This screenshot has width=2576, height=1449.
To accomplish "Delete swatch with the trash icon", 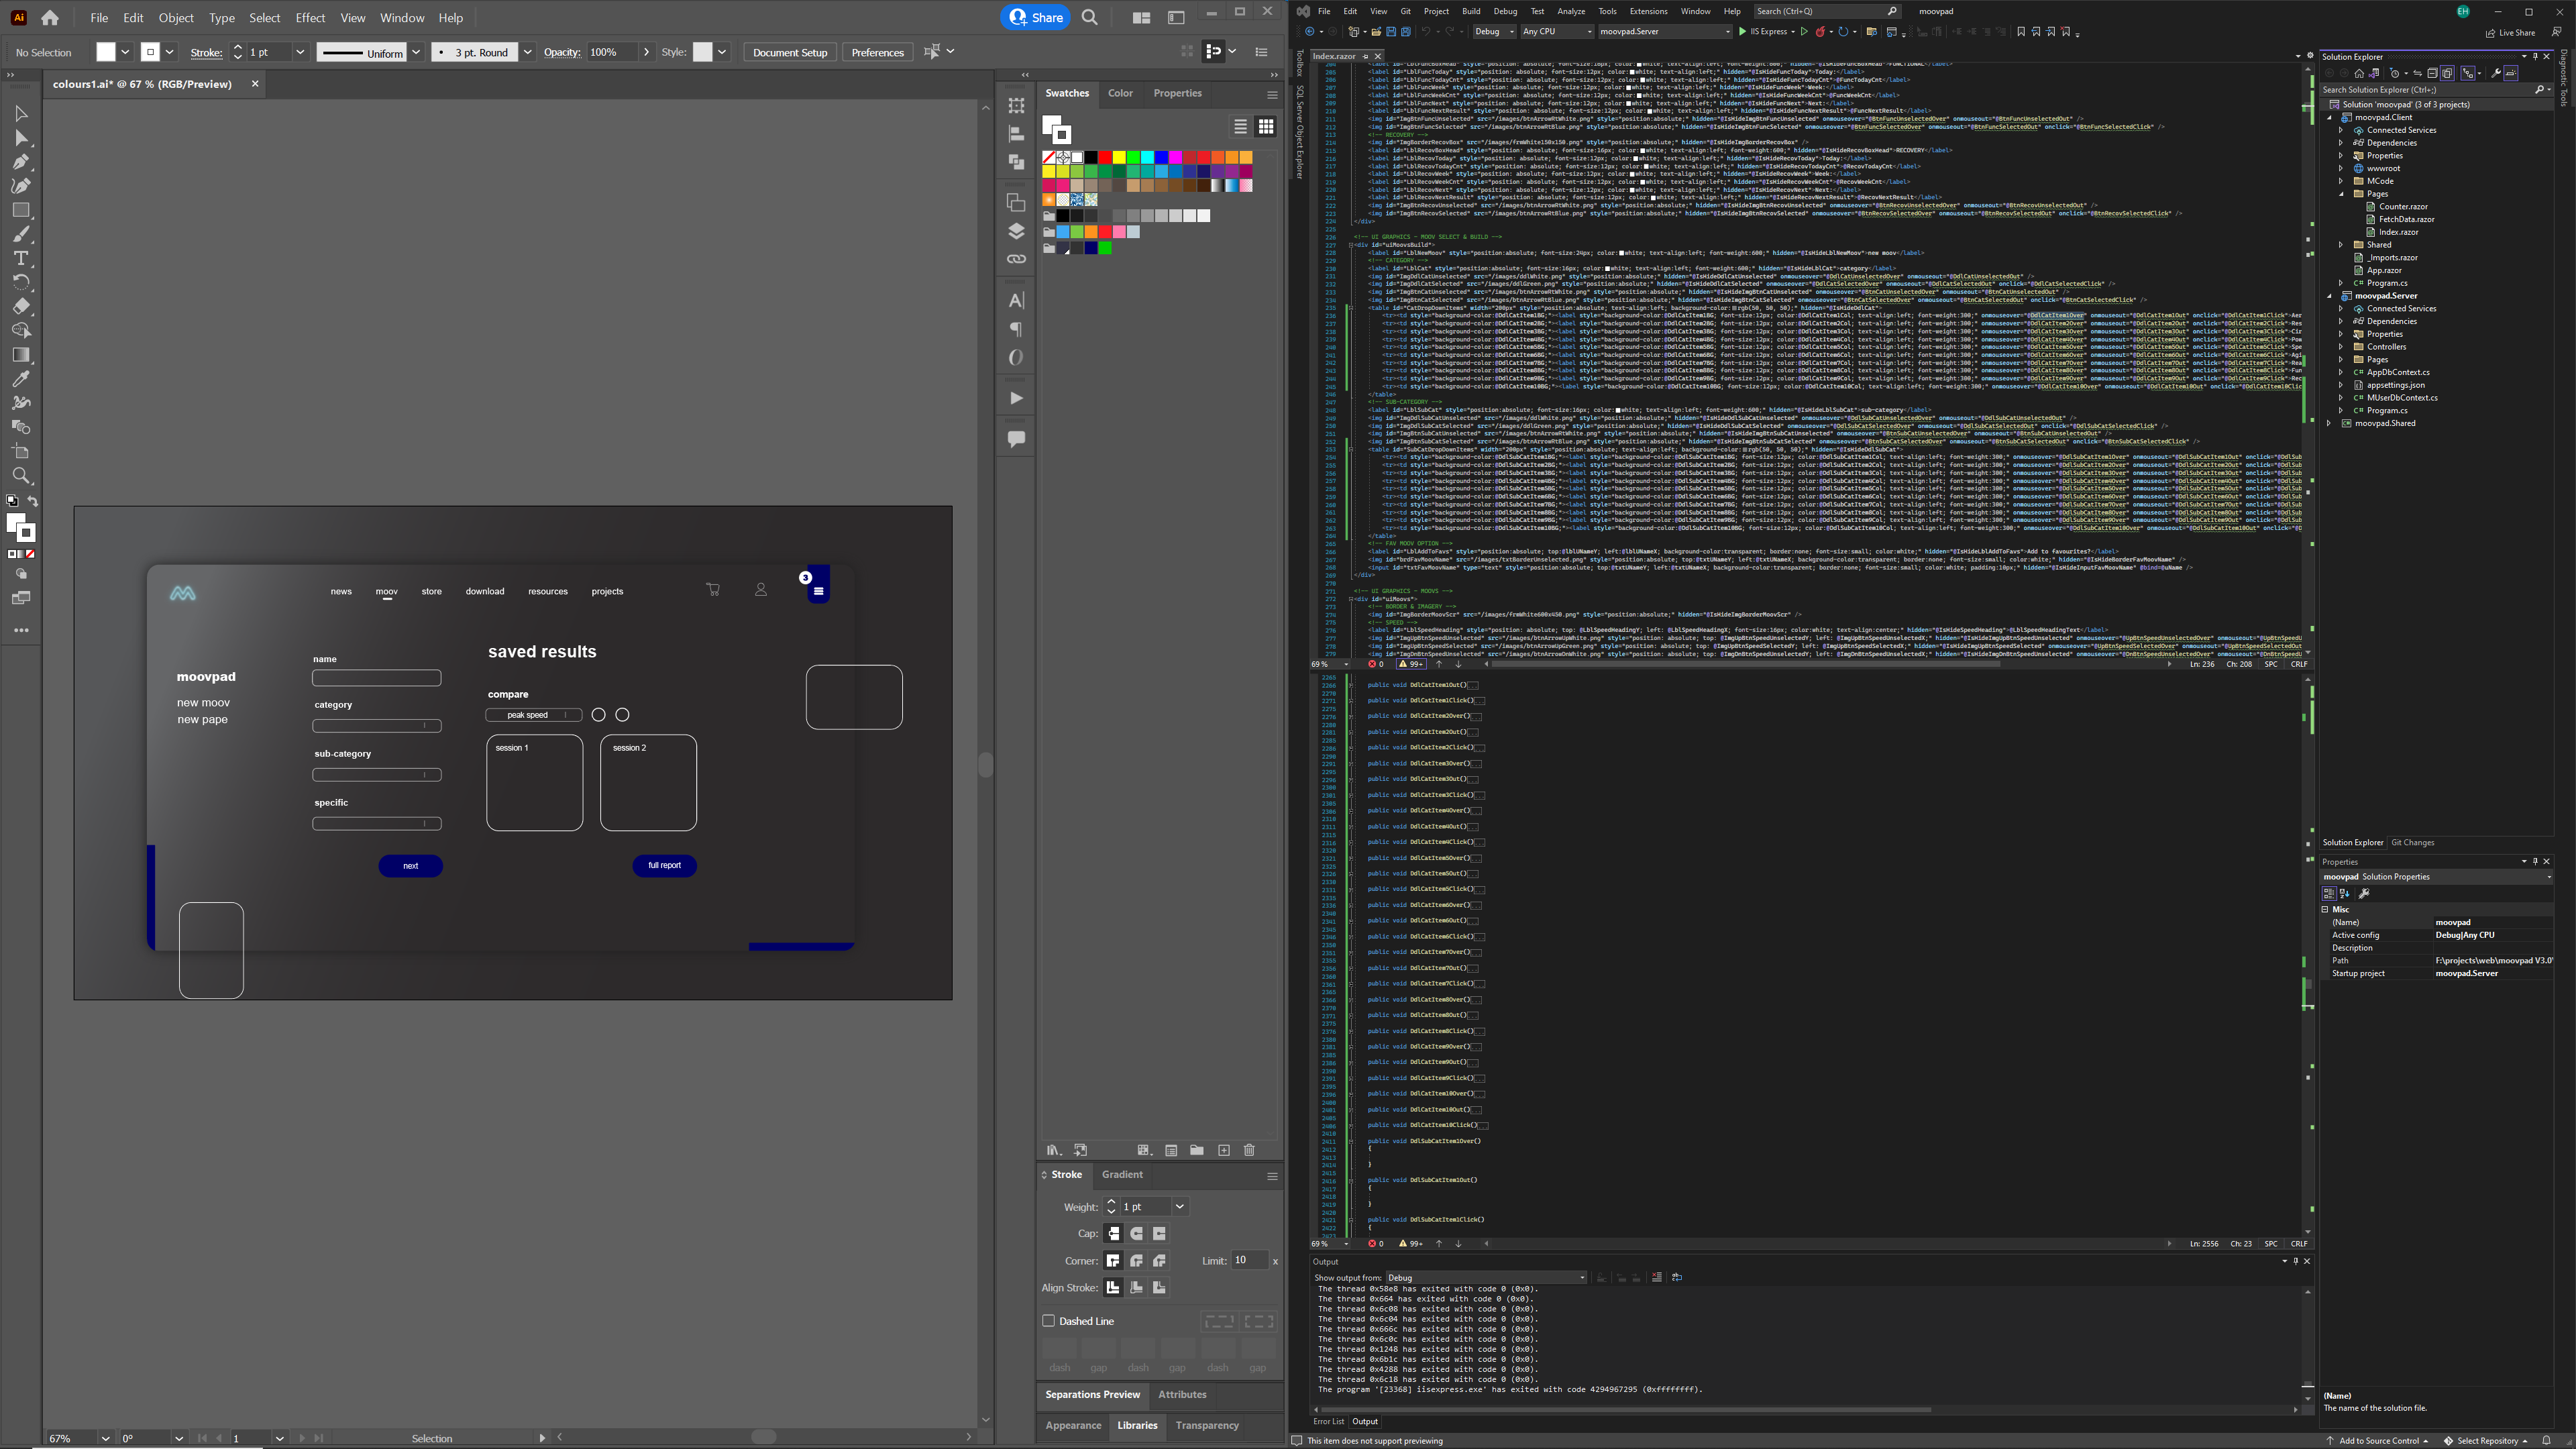I will click(1249, 1150).
